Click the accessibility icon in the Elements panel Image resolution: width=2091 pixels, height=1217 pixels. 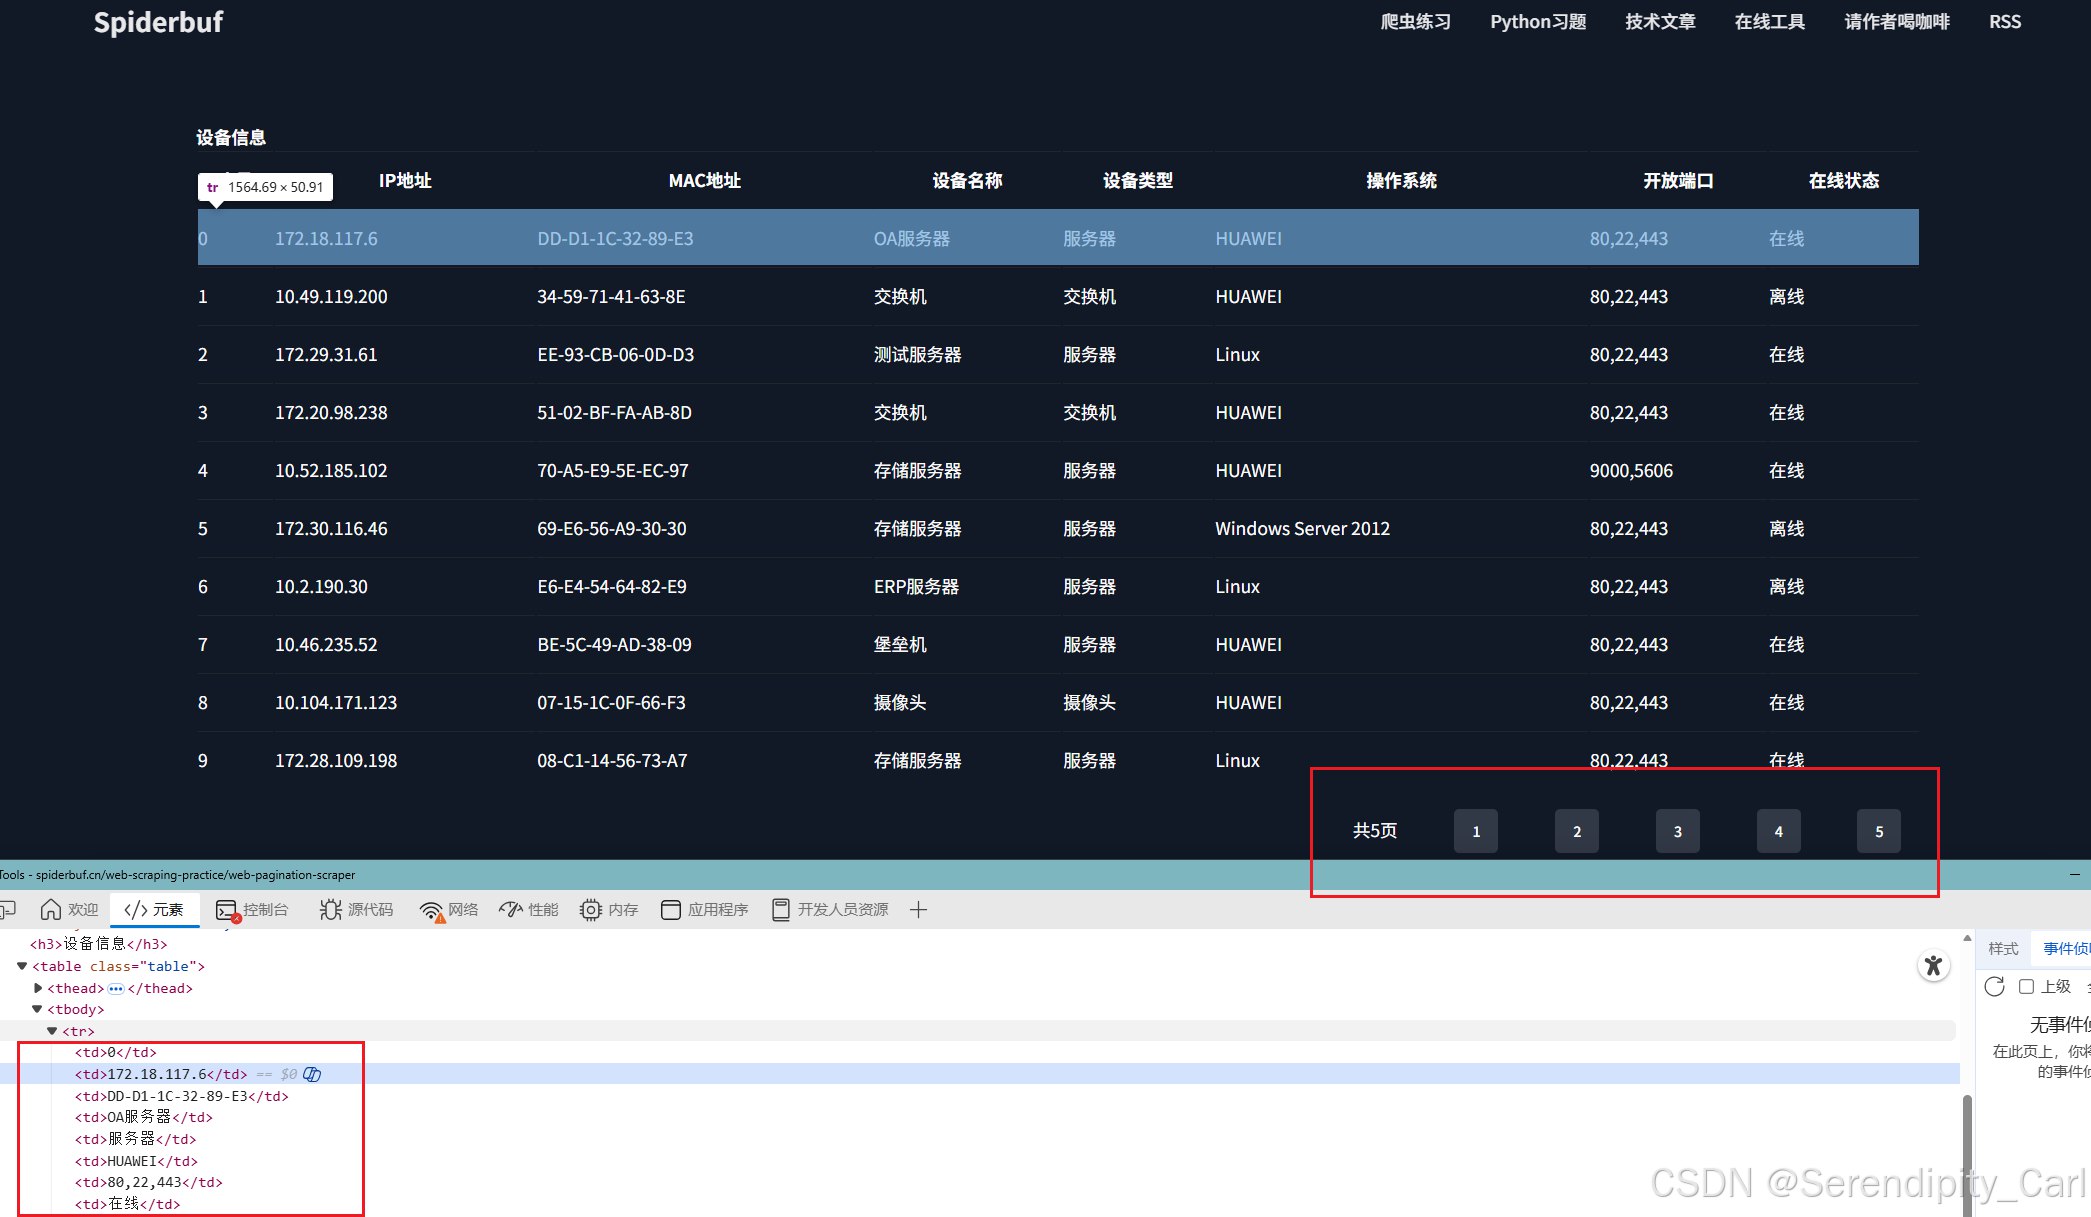coord(1933,966)
